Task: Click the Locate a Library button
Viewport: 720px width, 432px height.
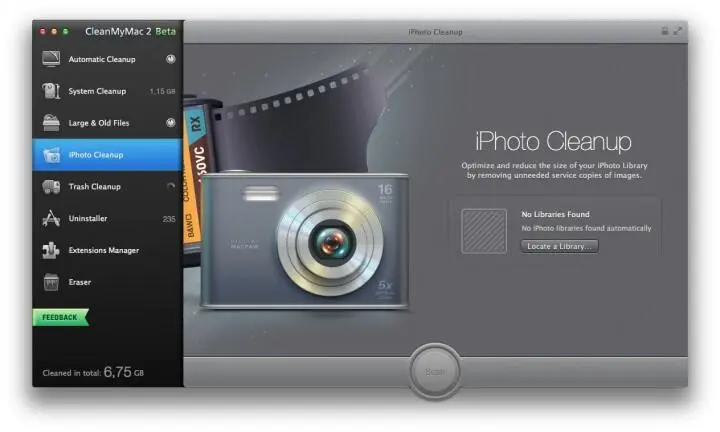Action: pyautogui.click(x=559, y=246)
